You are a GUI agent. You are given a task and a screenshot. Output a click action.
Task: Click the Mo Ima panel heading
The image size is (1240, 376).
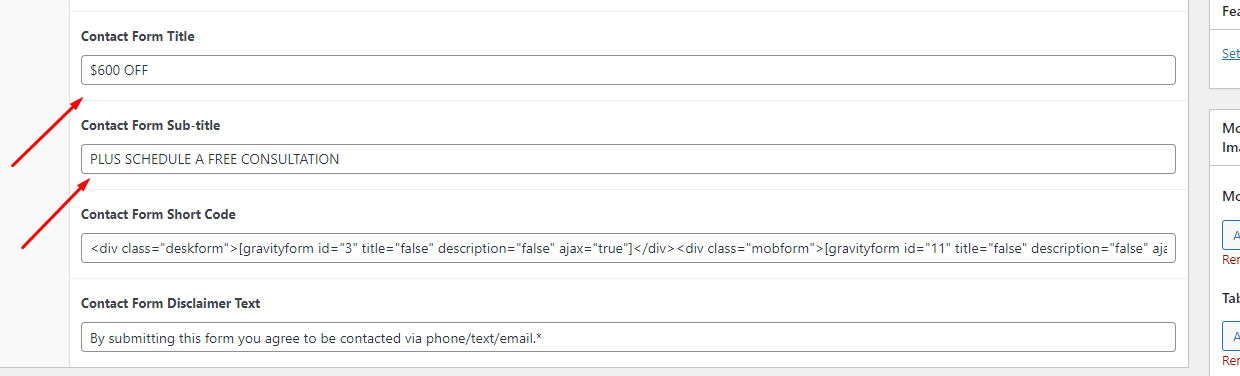(1231, 137)
